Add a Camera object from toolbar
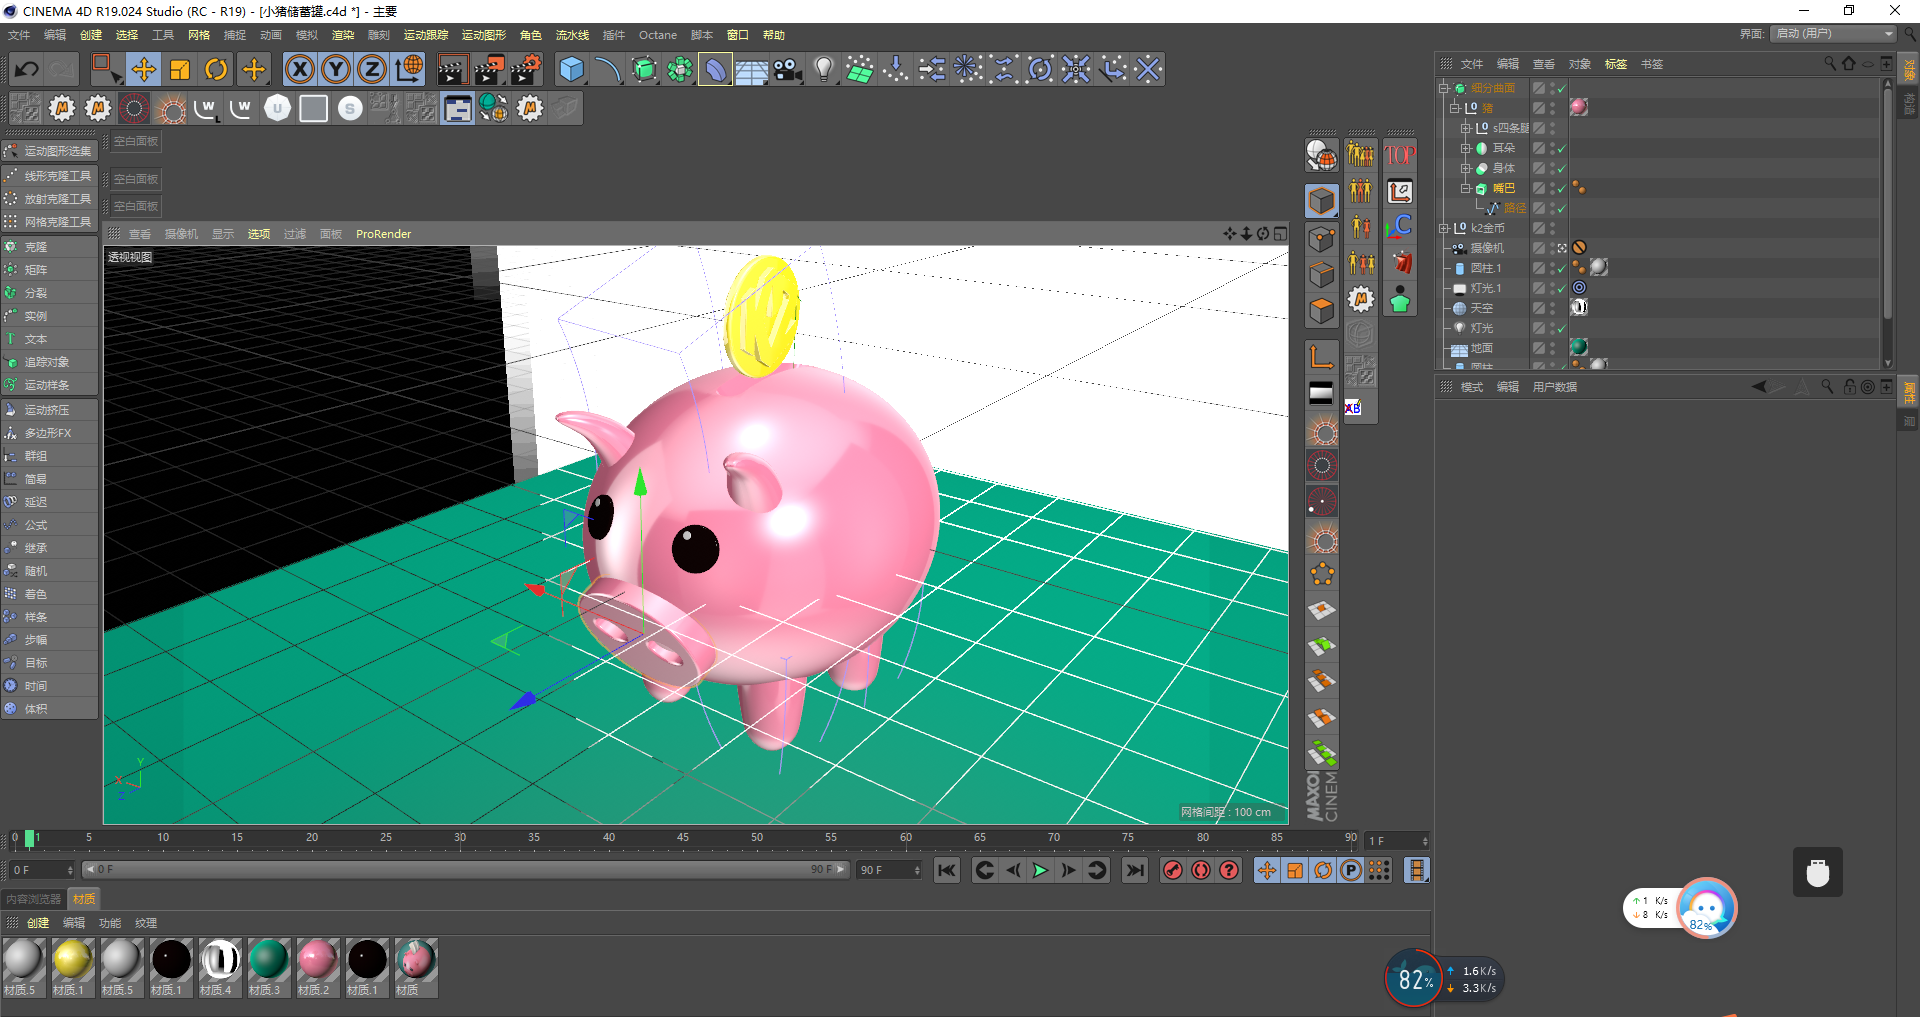This screenshot has width=1920, height=1017. click(788, 69)
